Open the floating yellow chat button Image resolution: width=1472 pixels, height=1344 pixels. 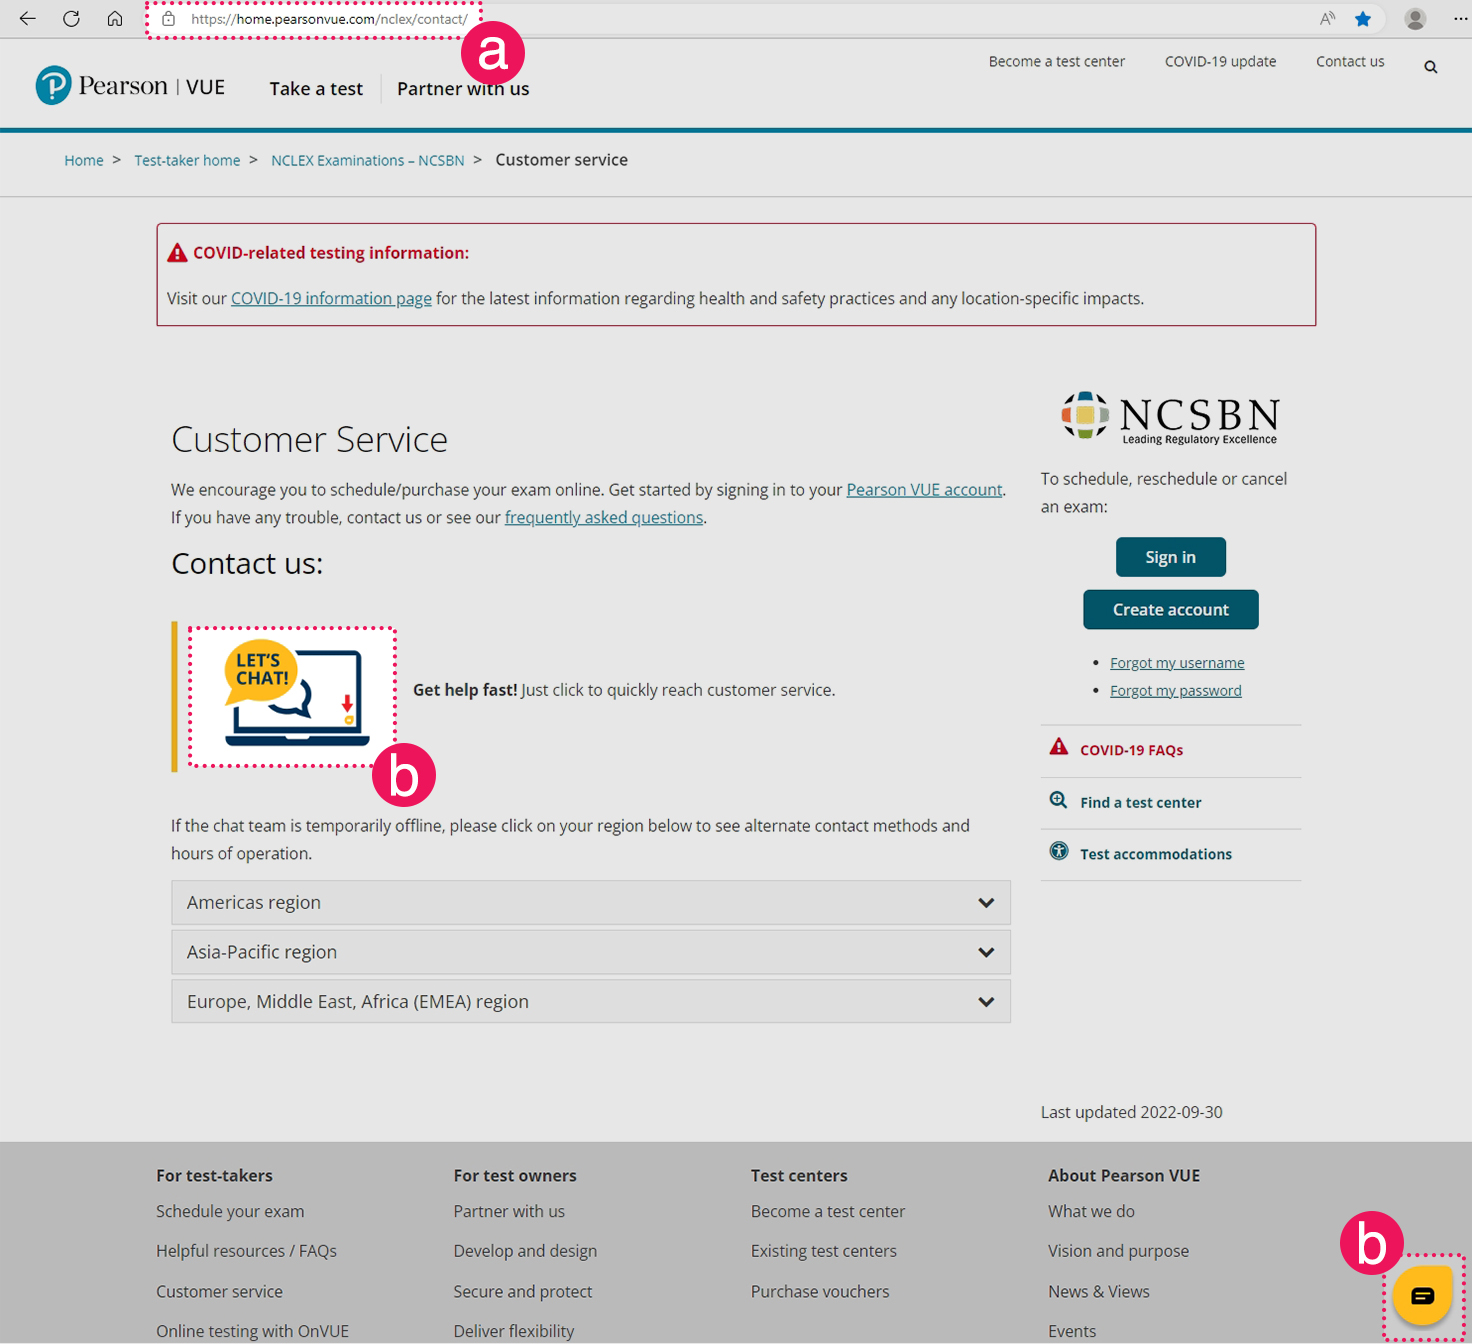click(1423, 1296)
